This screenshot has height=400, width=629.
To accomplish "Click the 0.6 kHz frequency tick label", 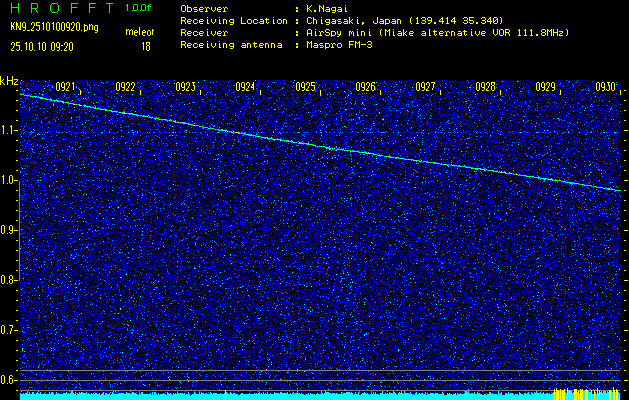I will tap(9, 380).
